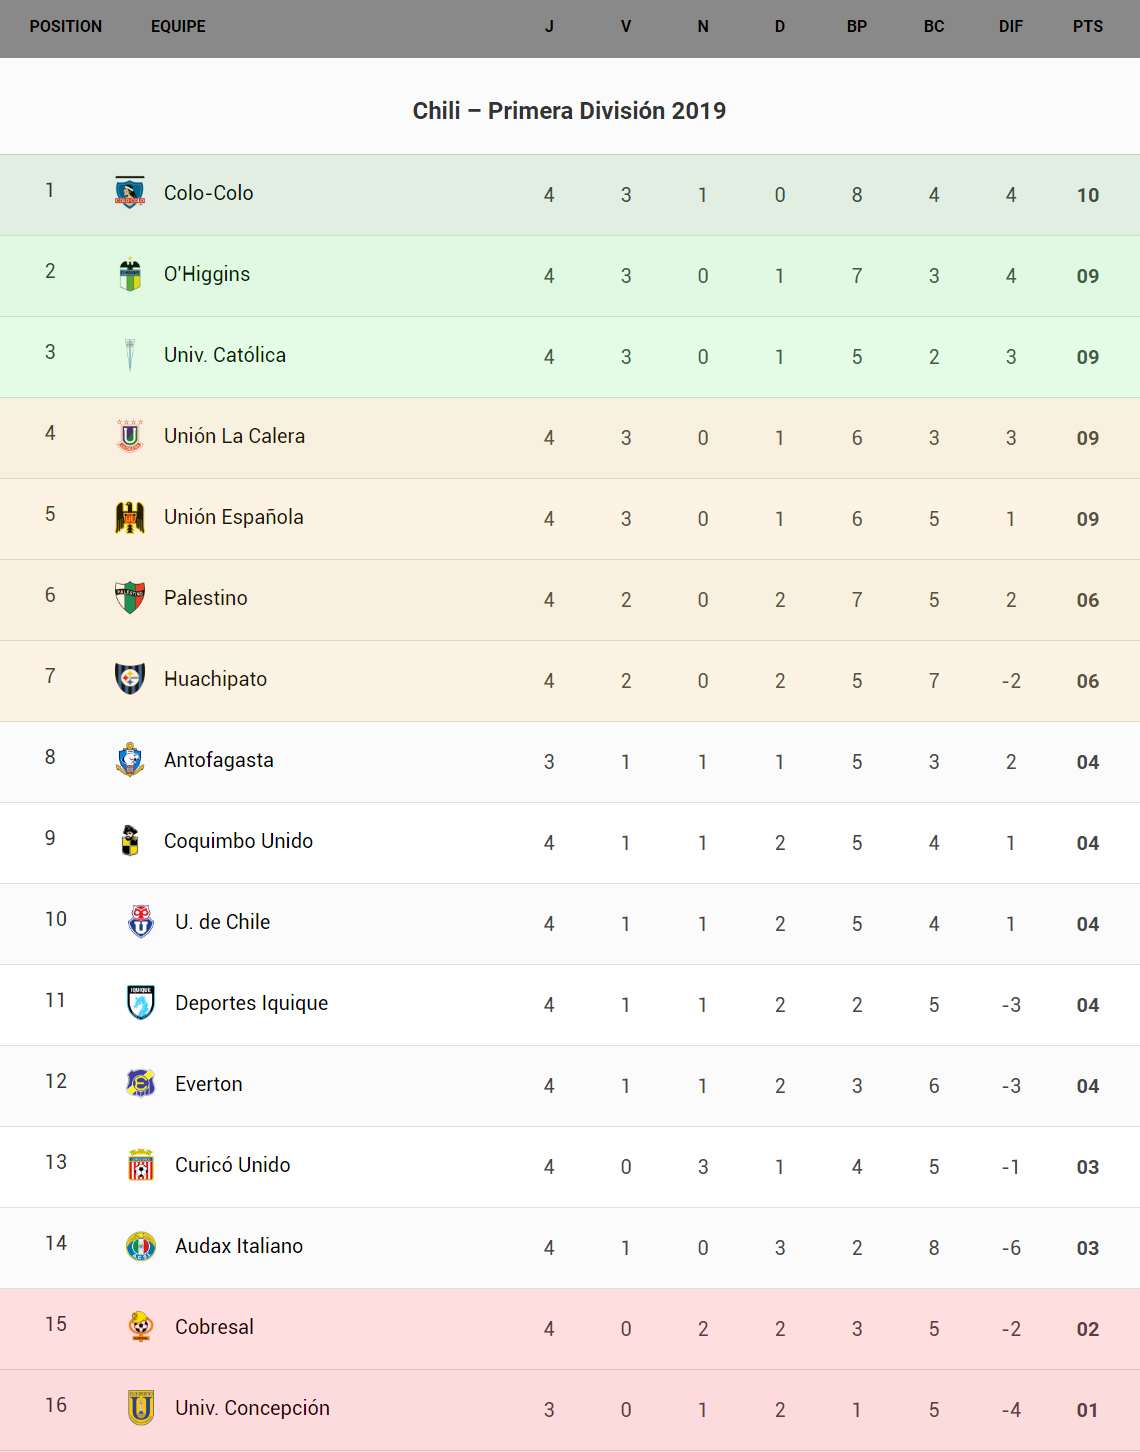Click the Audax Italiano round emblem
Image resolution: width=1140 pixels, height=1452 pixels.
pos(141,1246)
